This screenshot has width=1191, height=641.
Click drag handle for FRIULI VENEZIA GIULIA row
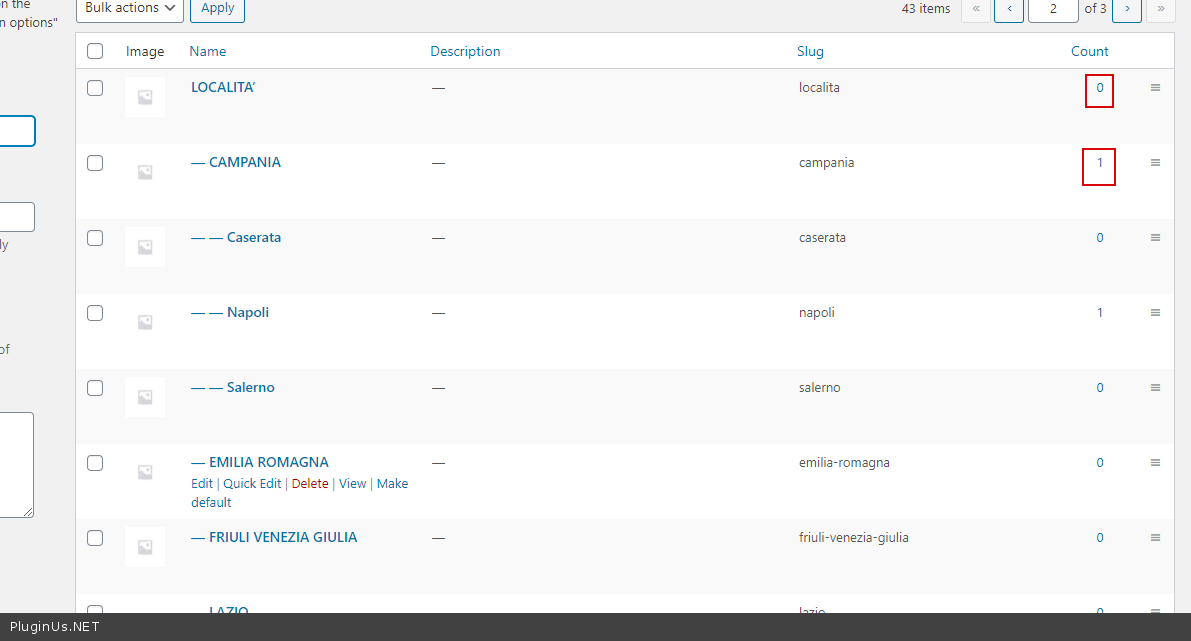[x=1155, y=538]
